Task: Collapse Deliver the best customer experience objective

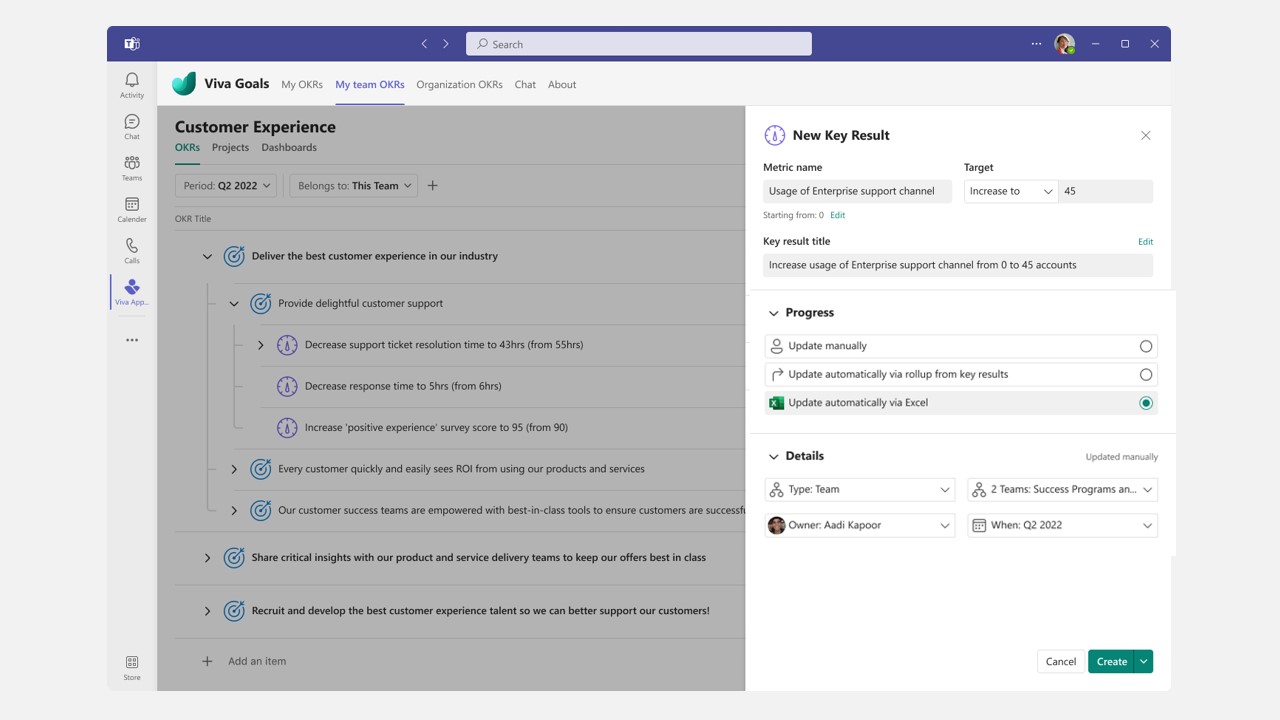Action: [207, 257]
